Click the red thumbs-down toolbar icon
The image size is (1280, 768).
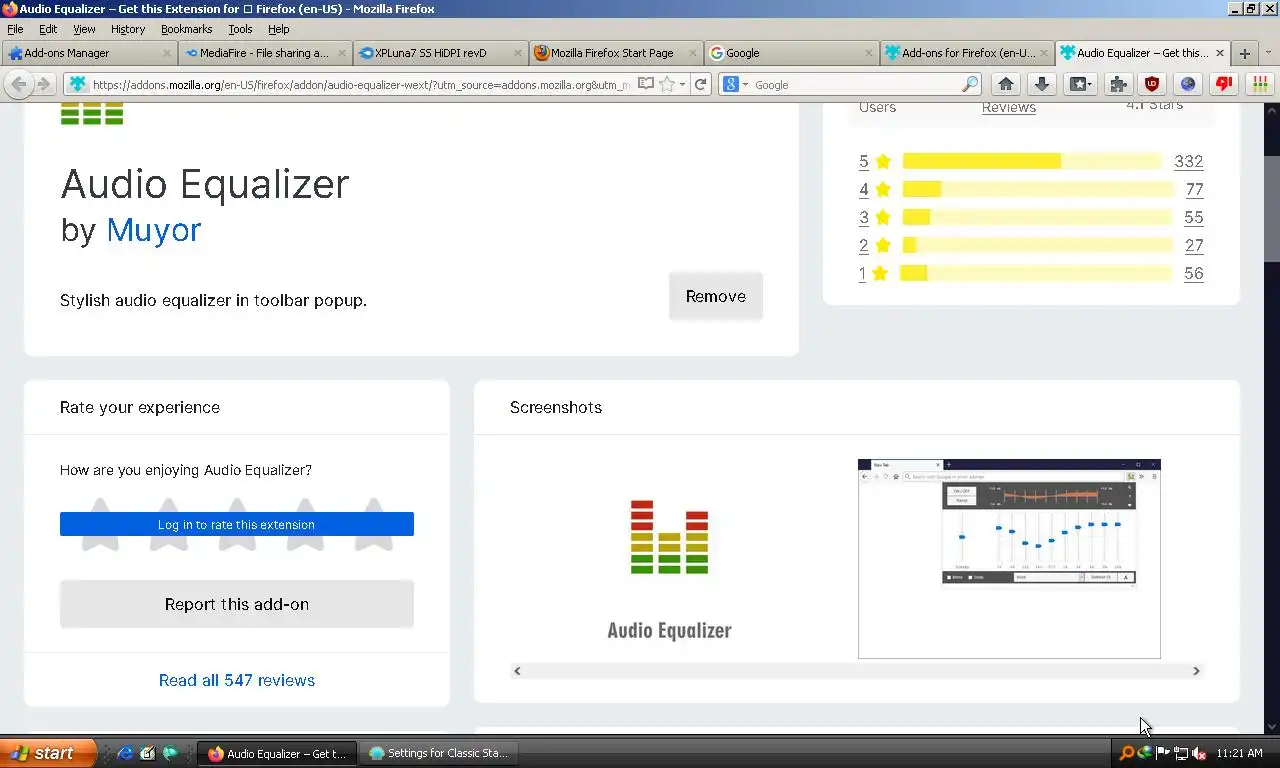point(1224,85)
